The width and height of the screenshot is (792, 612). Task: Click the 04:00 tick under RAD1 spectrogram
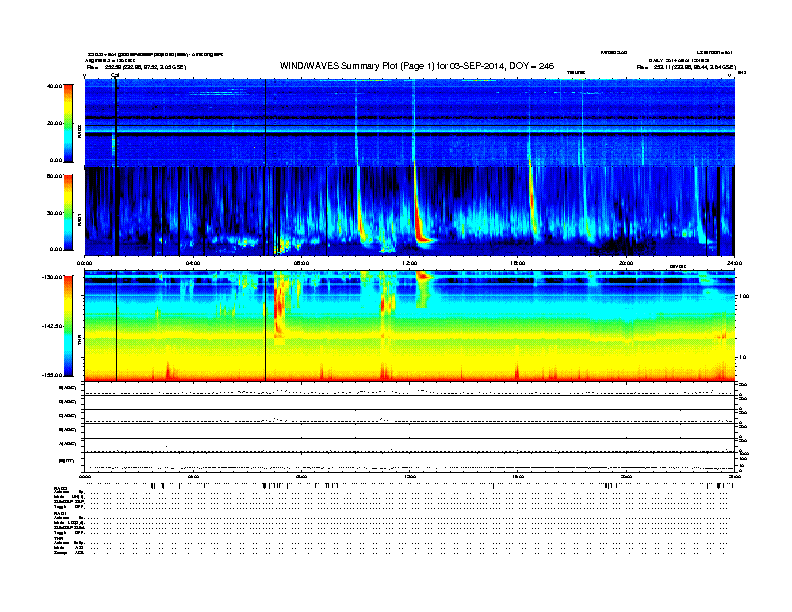193,263
